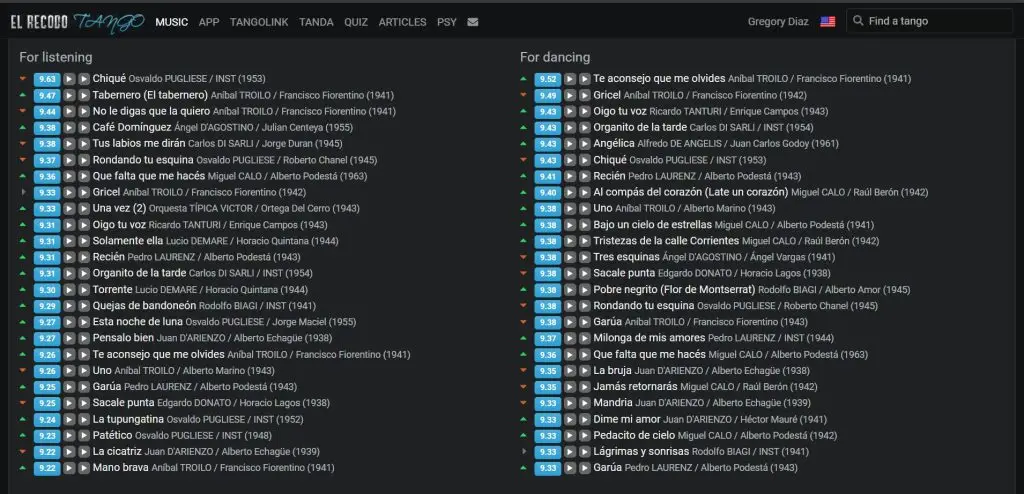Play No le digas que la quiero, second play button

[x=84, y=112]
